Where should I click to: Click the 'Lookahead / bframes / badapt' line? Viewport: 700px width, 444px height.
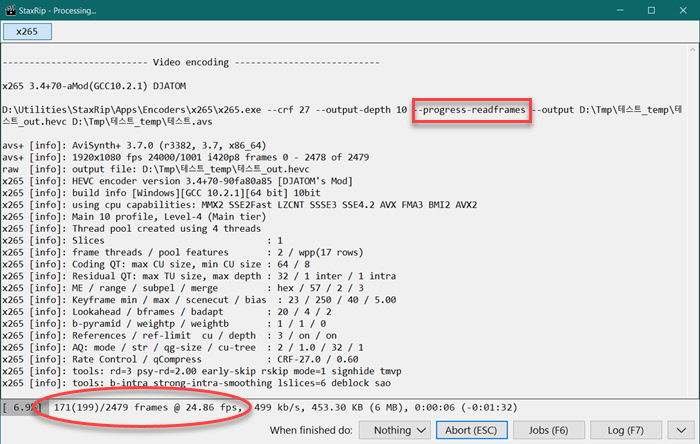(167, 312)
